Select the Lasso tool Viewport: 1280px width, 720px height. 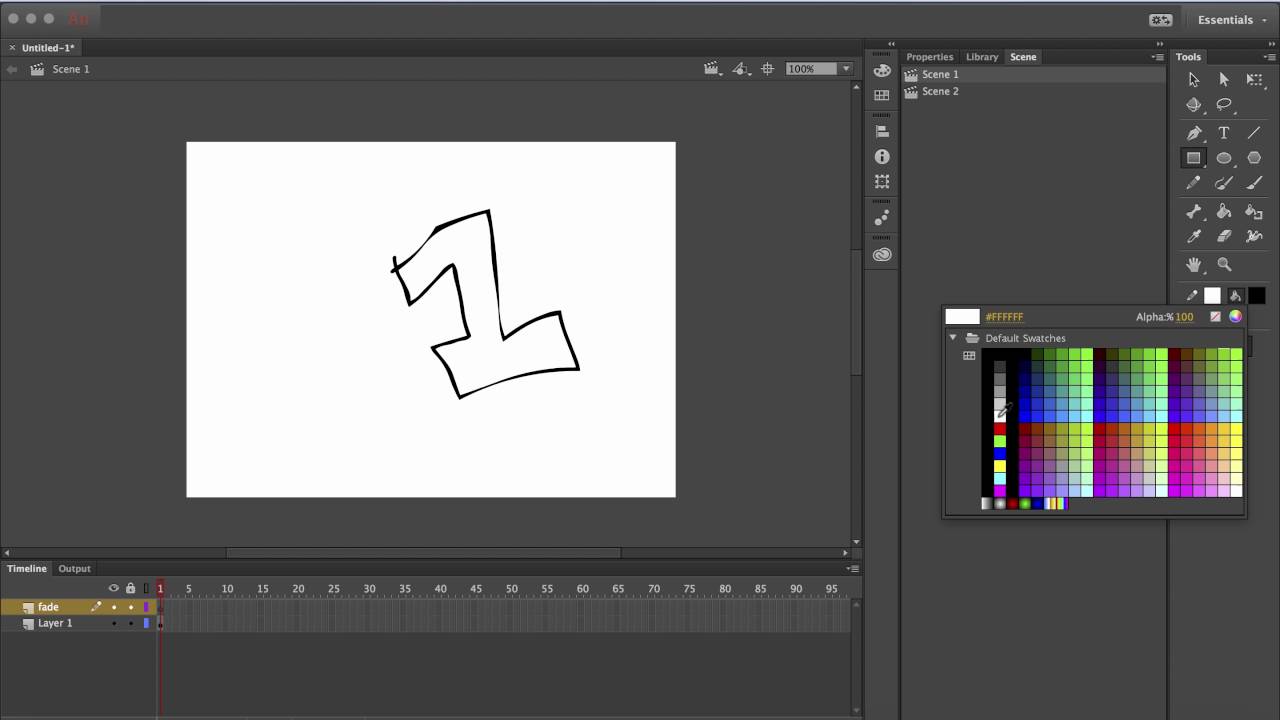[1224, 105]
